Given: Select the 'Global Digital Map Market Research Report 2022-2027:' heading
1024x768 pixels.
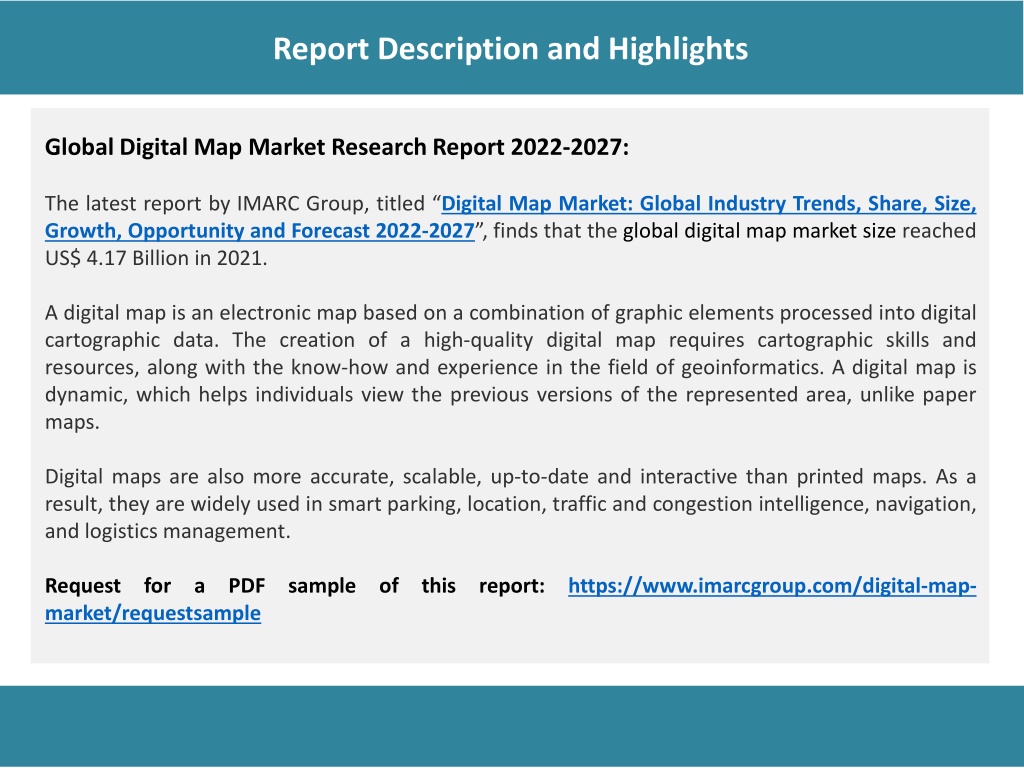Looking at the screenshot, I should pos(336,147).
